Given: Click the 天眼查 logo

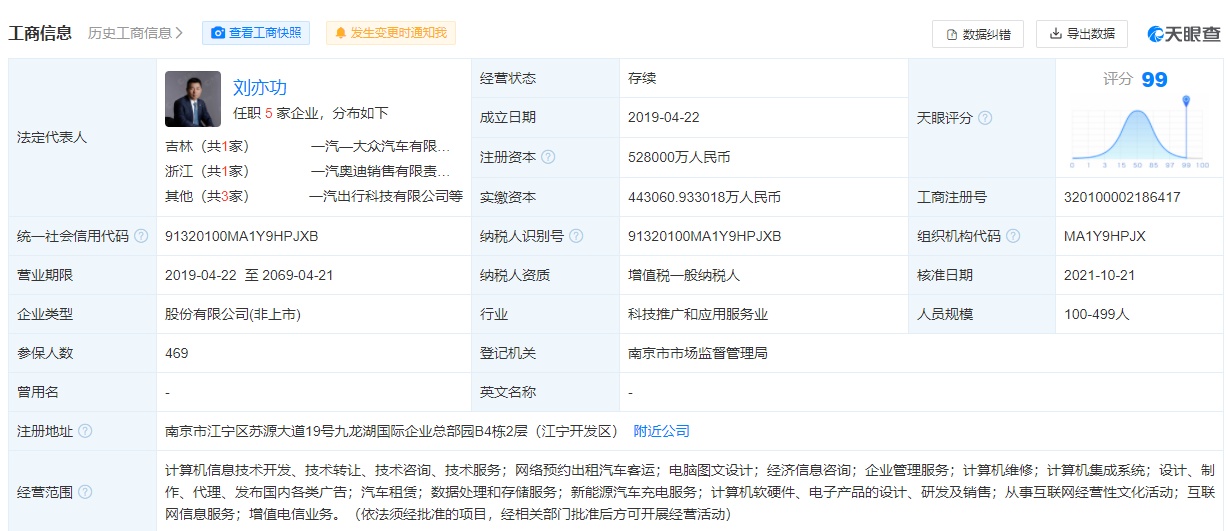Looking at the screenshot, I should [x=1184, y=34].
